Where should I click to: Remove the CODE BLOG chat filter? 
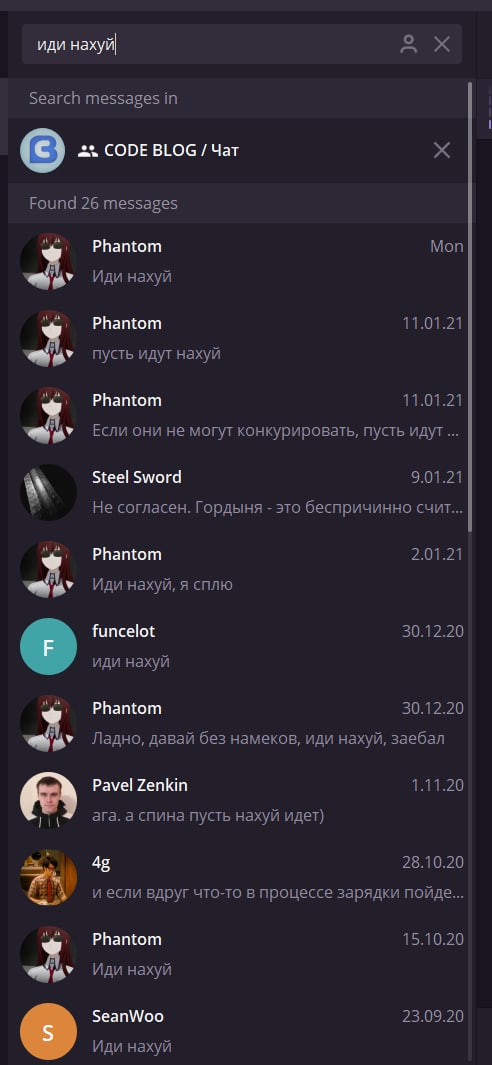(x=442, y=150)
